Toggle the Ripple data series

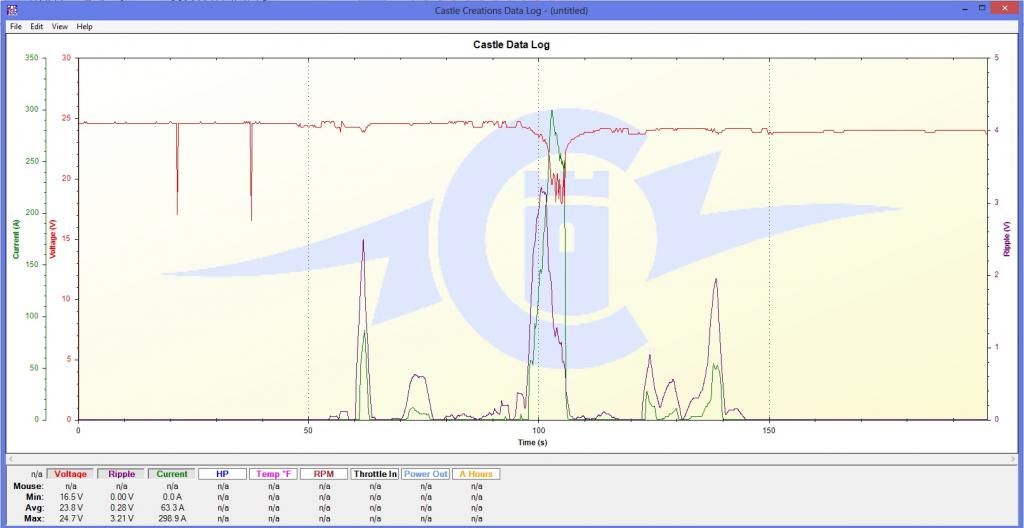[x=121, y=474]
